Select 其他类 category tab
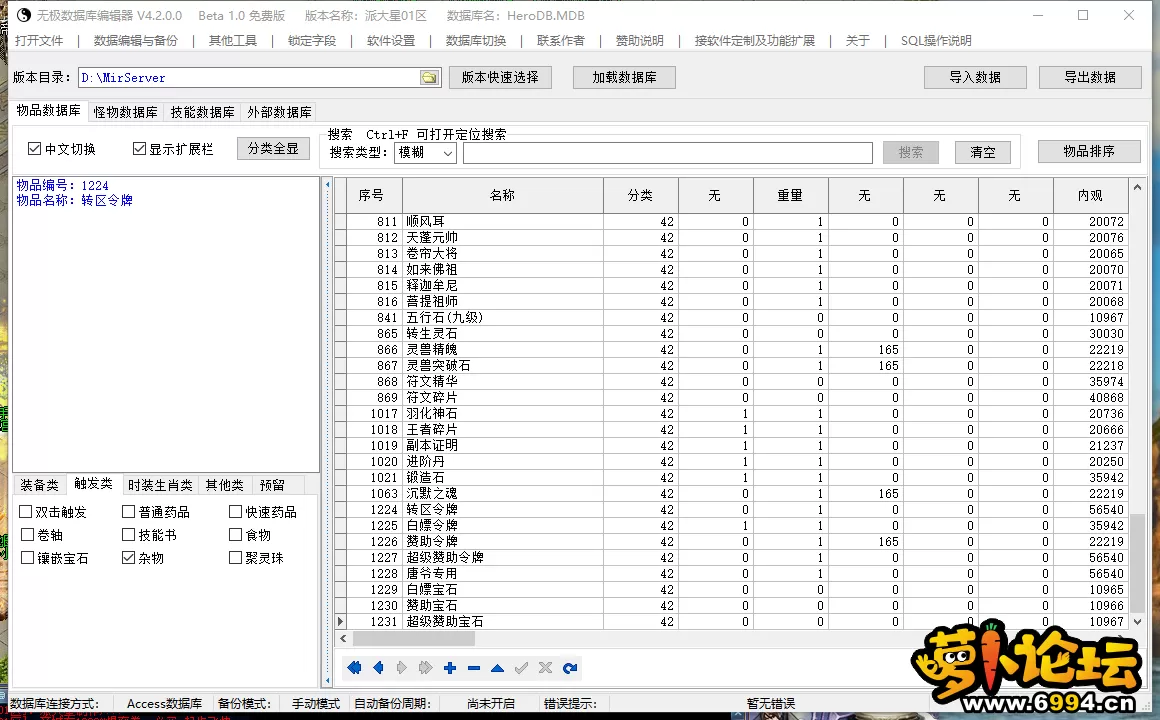Screen dimensions: 1160x720 224,485
